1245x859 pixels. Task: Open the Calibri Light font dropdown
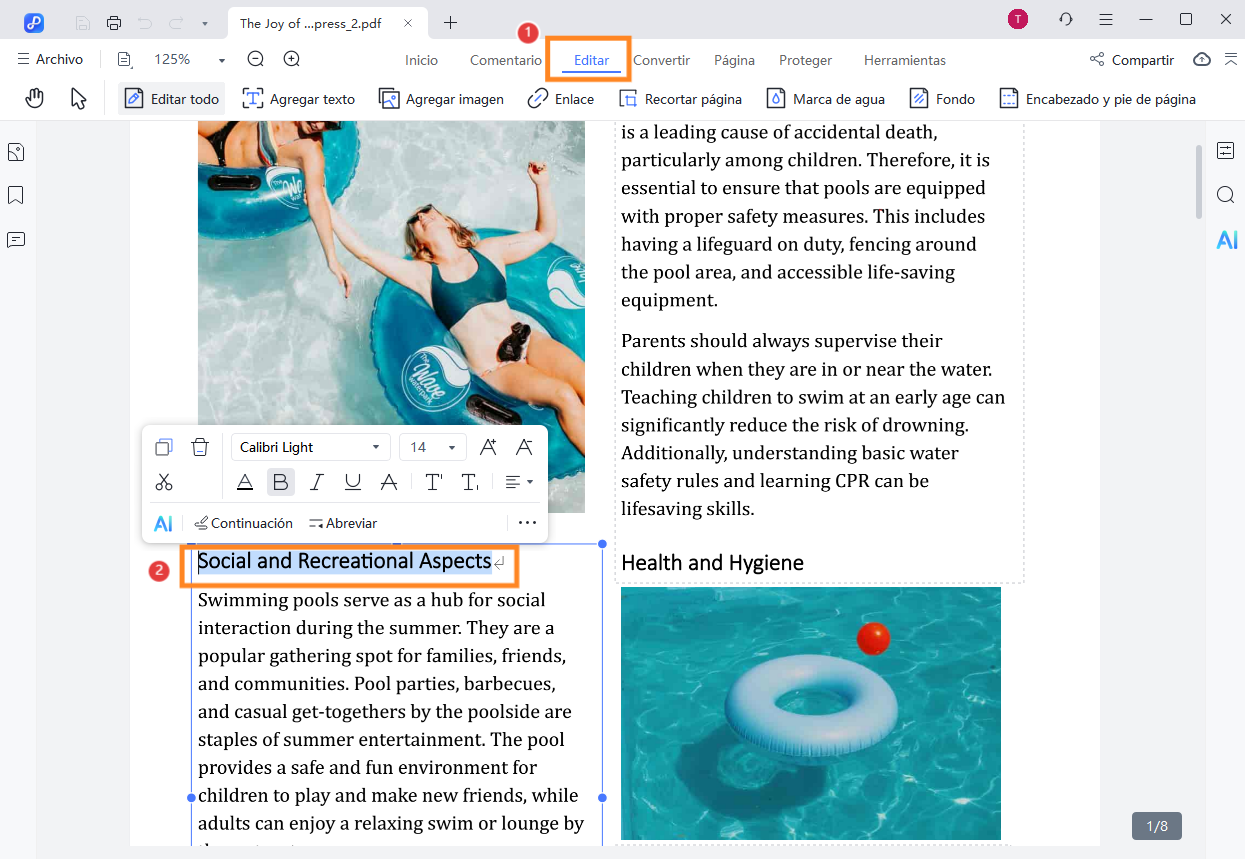pyautogui.click(x=310, y=447)
